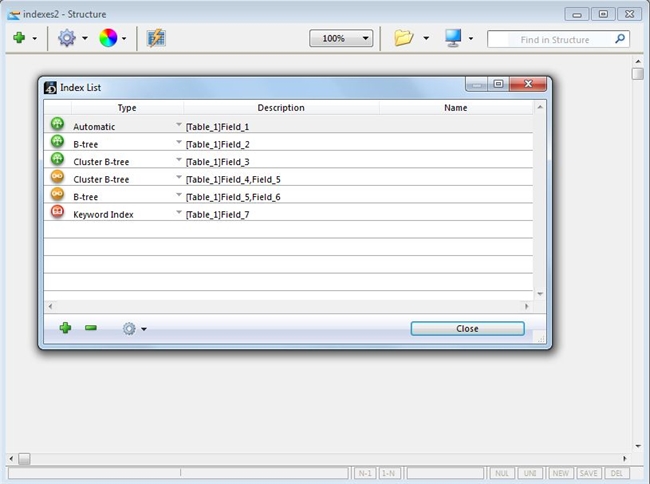Viewport: 650px width, 484px height.
Task: Click Structure window horizontal scrollbar thumb
Action: [24, 459]
